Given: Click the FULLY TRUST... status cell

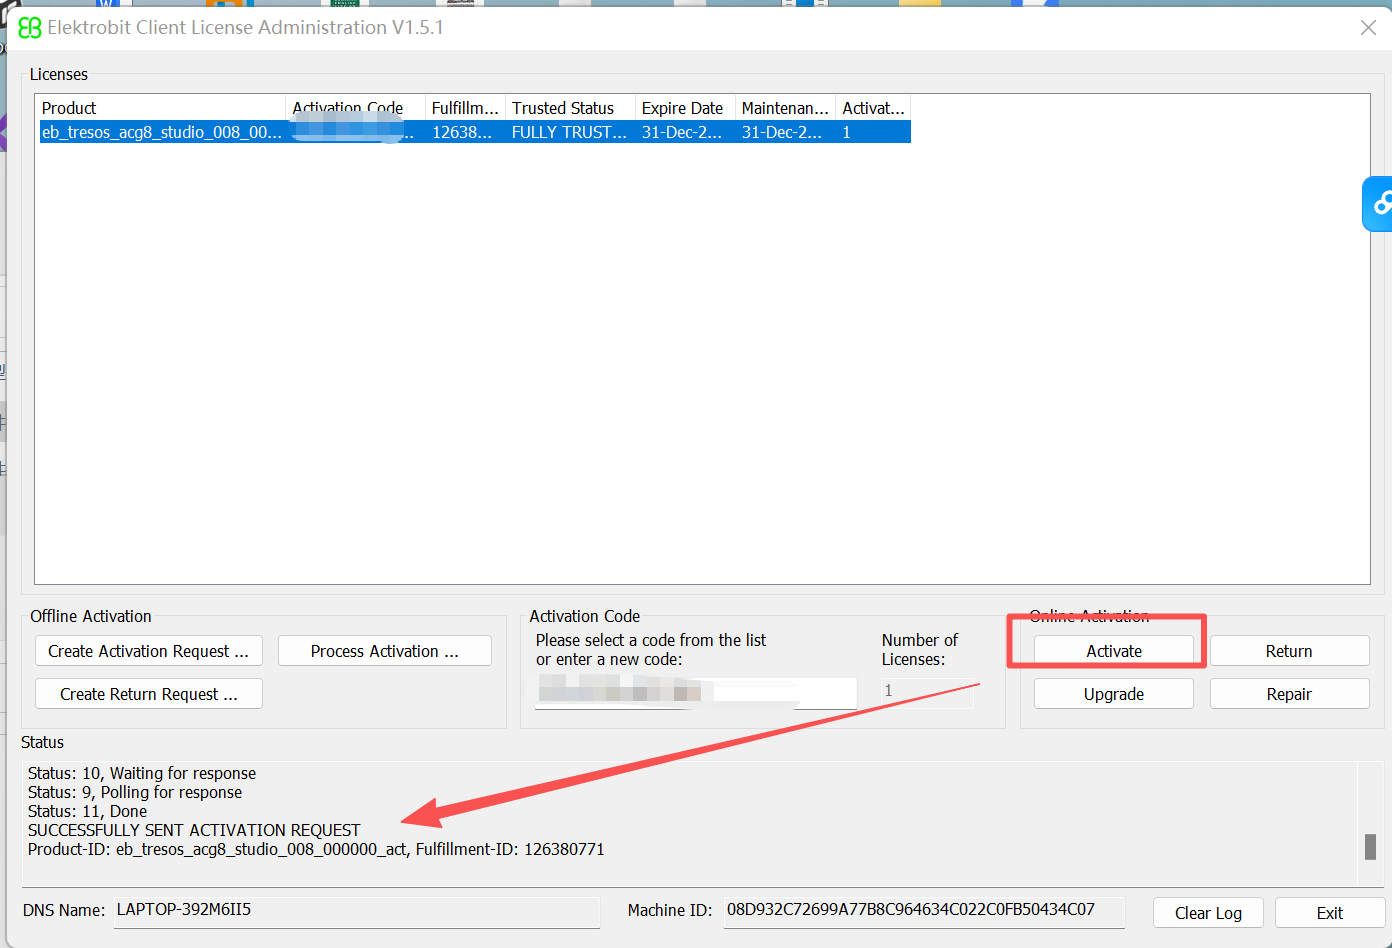Looking at the screenshot, I should (x=569, y=132).
